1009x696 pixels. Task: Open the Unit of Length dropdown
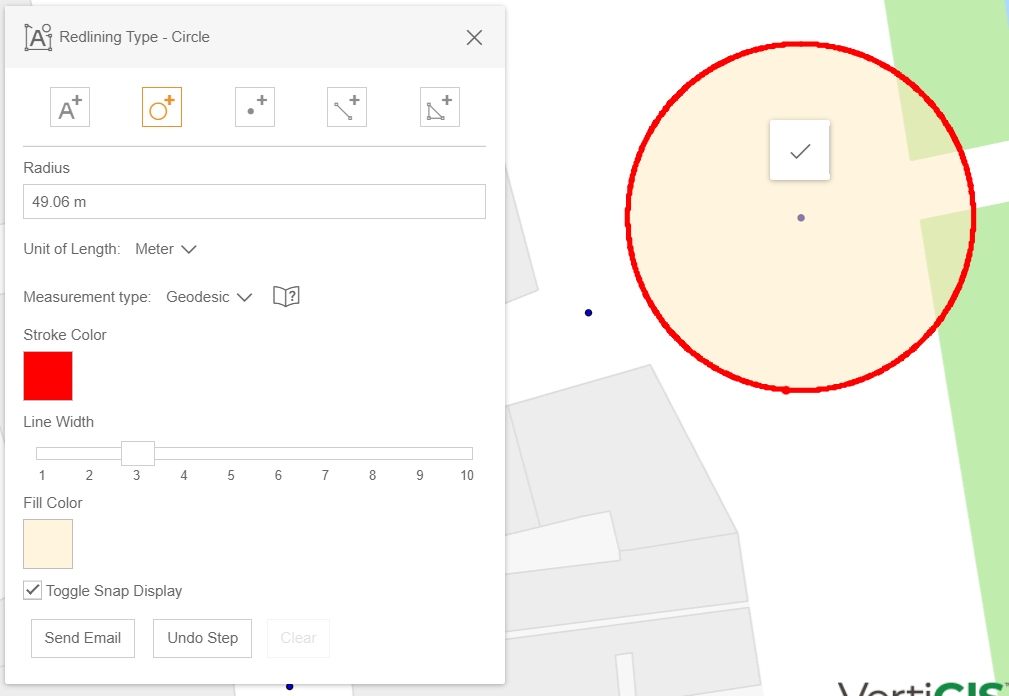coord(165,248)
